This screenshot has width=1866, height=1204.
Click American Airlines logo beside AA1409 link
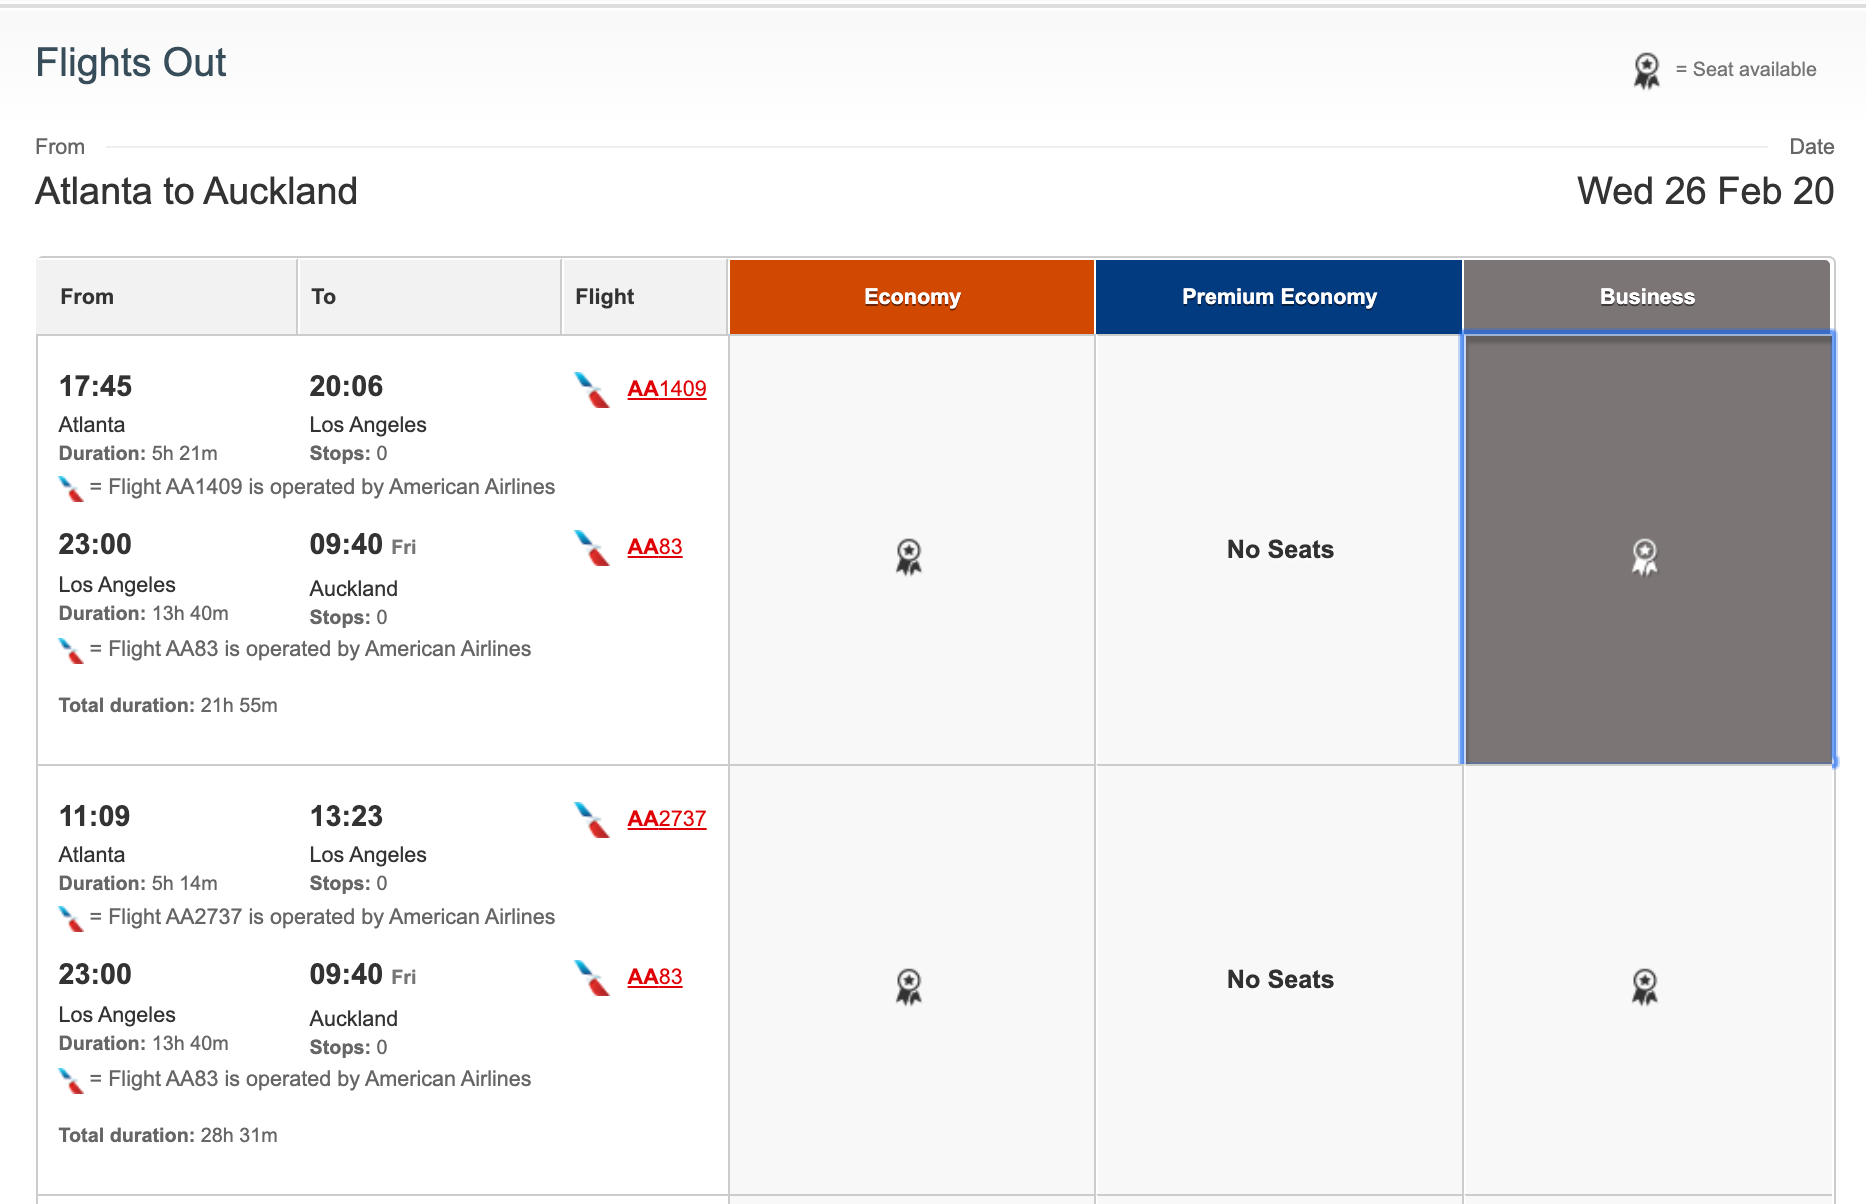click(592, 390)
